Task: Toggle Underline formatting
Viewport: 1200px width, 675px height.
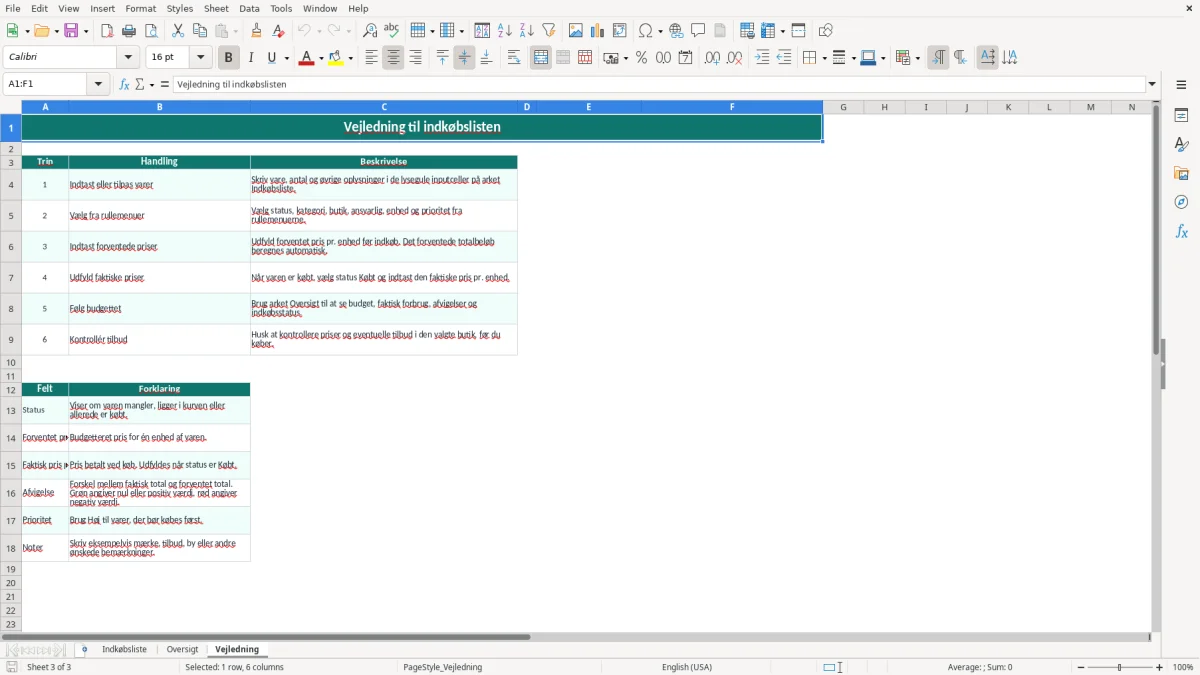Action: click(272, 58)
